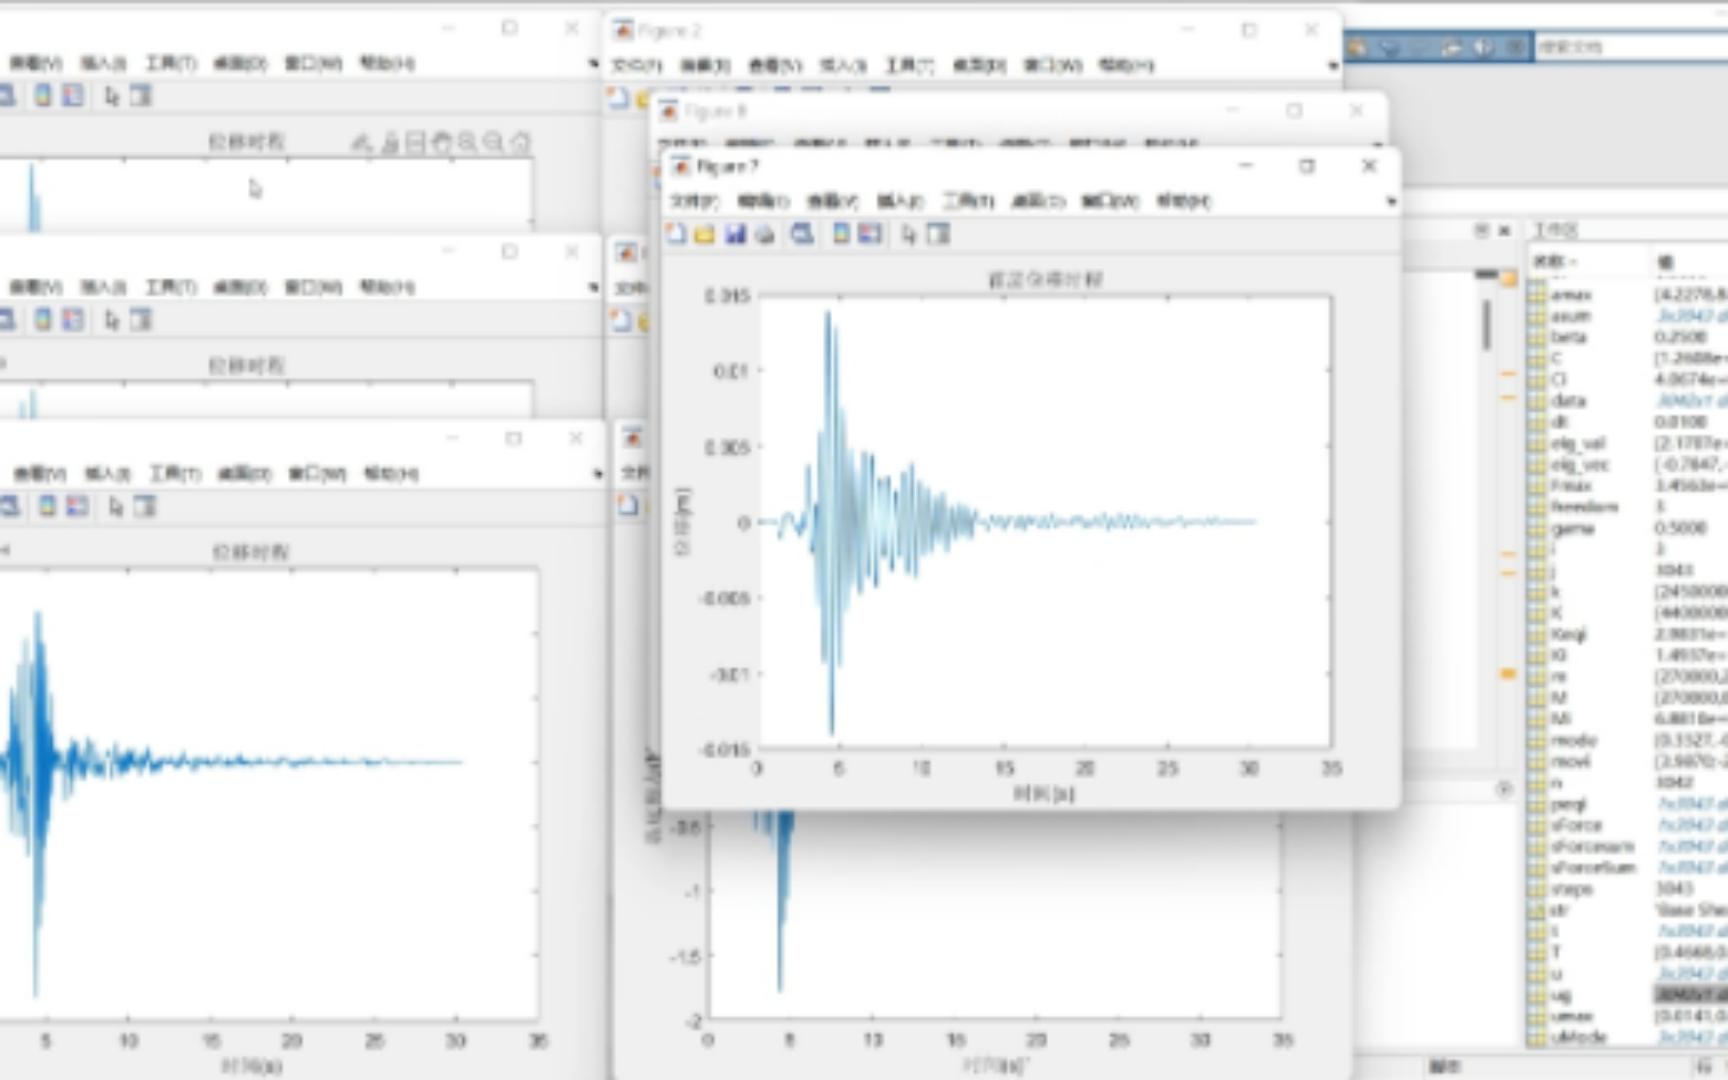Close the editor panel with its x button

(x=1504, y=231)
